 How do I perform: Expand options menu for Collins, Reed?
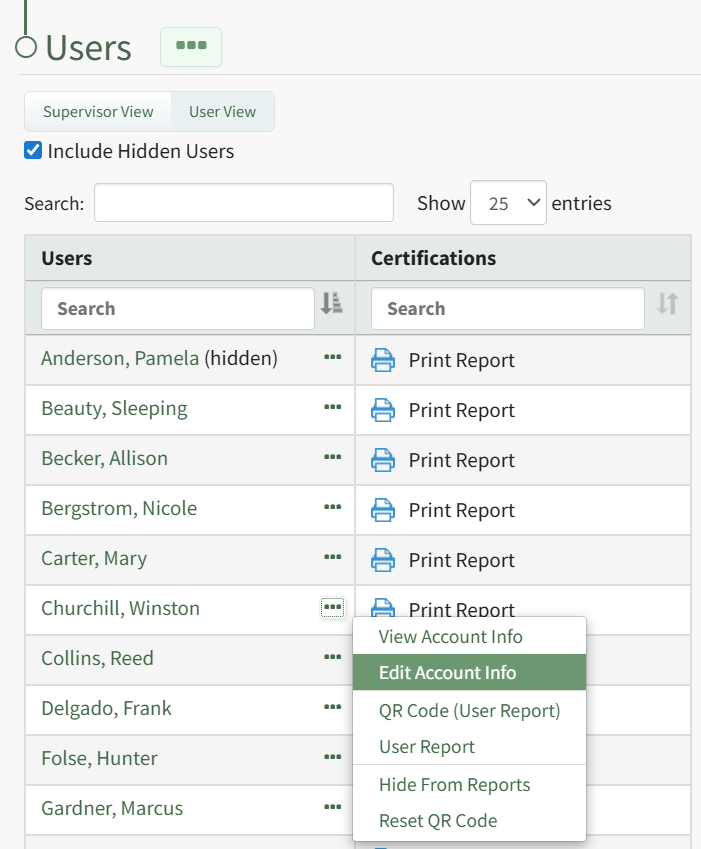(x=333, y=658)
